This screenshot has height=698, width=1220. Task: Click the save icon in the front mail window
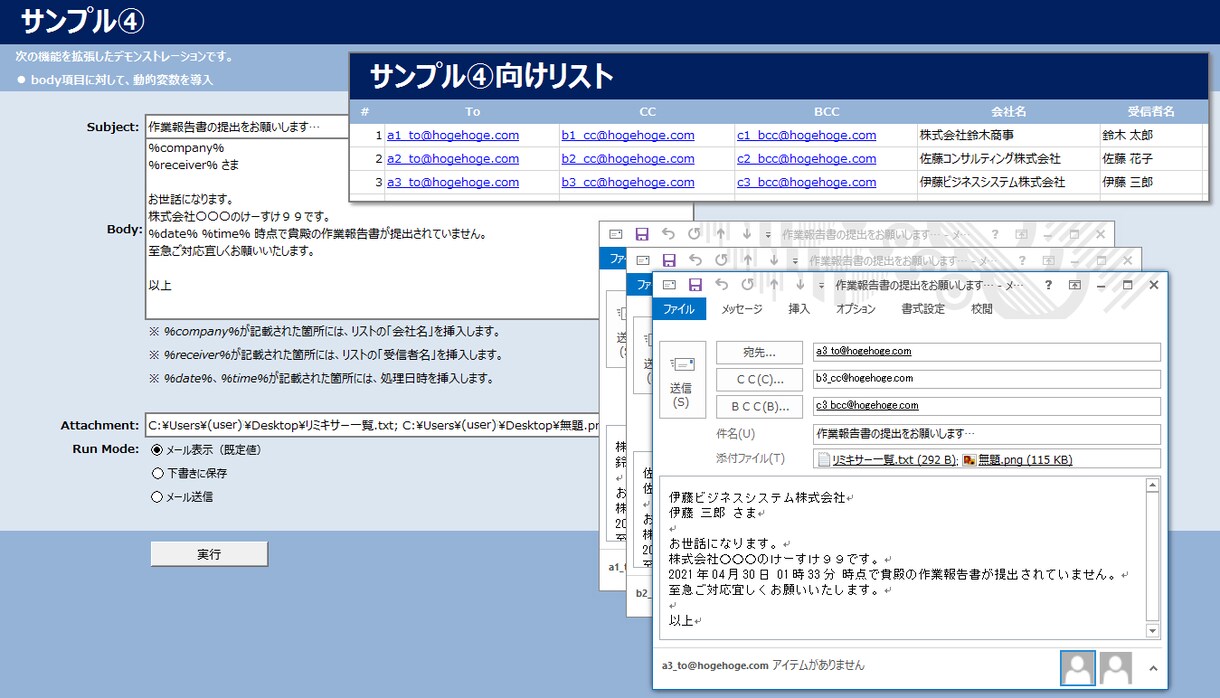pyautogui.click(x=695, y=285)
